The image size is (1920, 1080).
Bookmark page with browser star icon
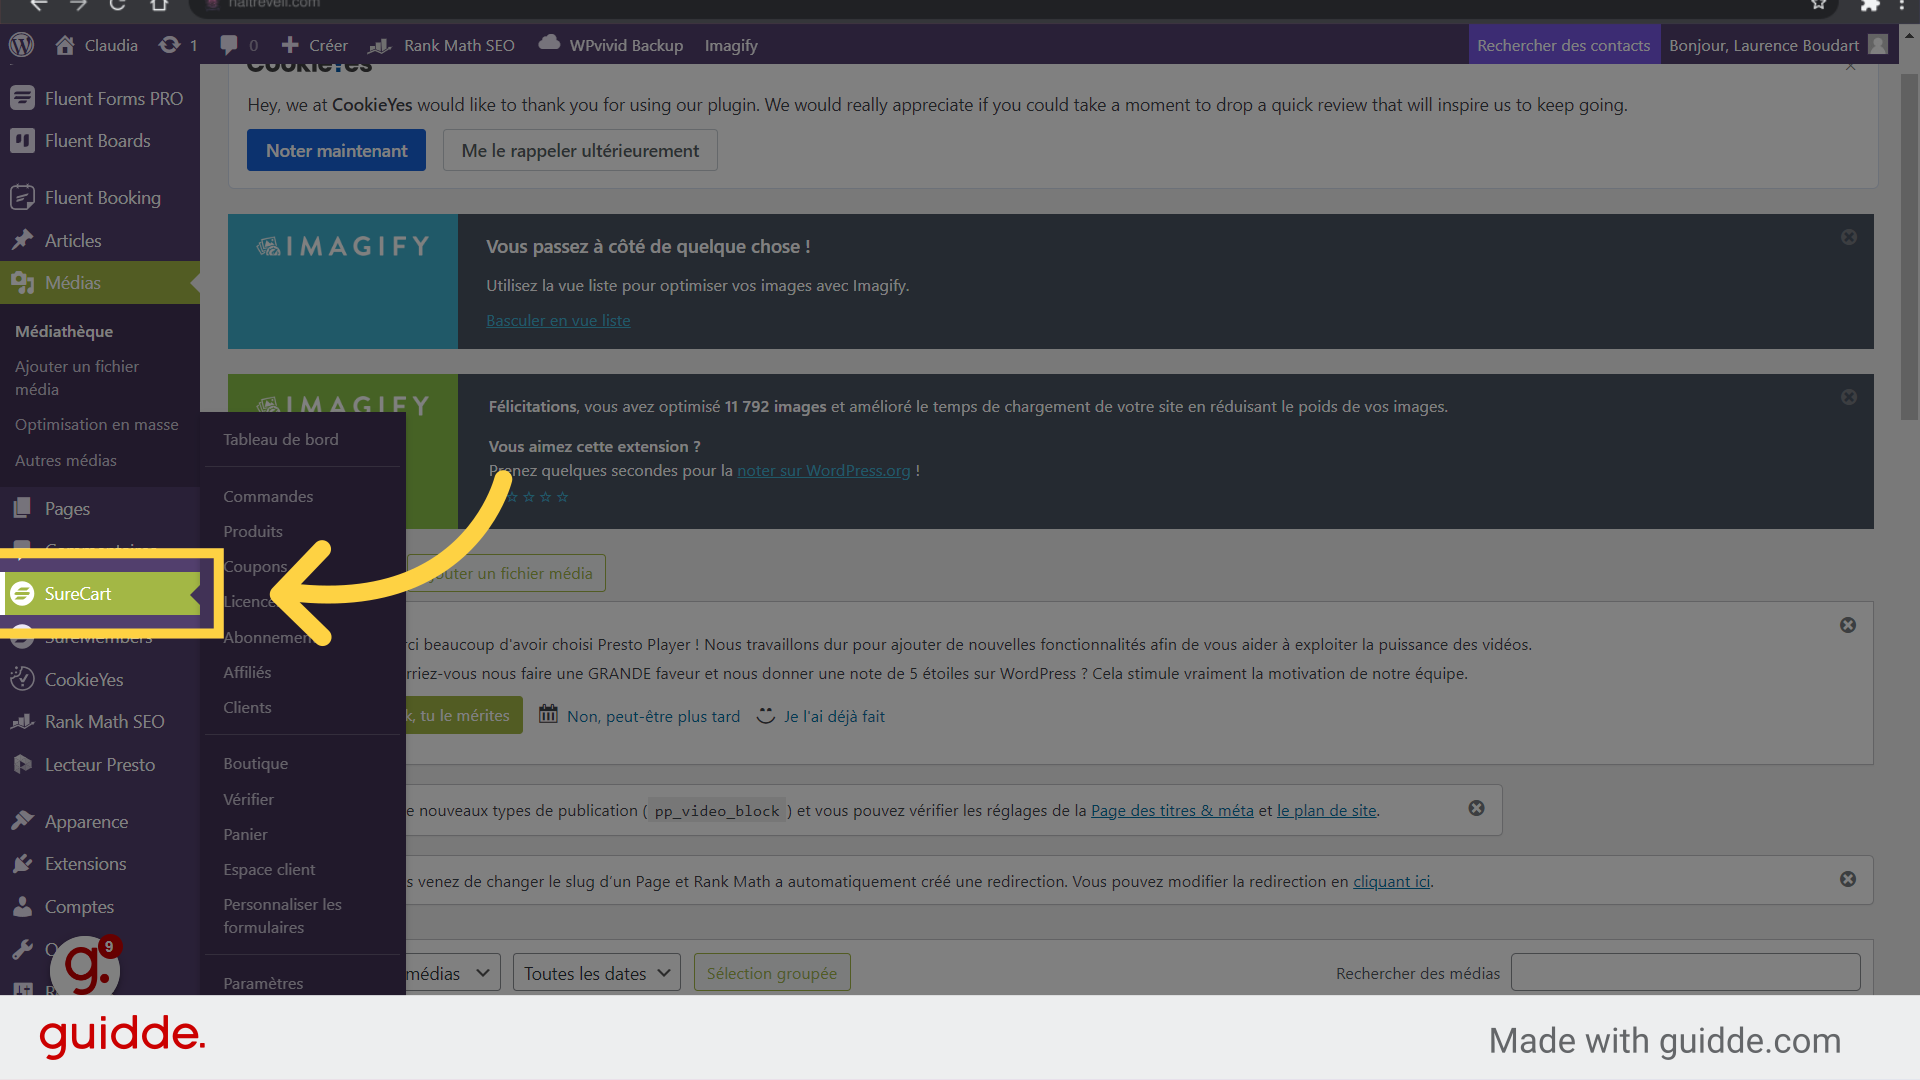(1819, 5)
